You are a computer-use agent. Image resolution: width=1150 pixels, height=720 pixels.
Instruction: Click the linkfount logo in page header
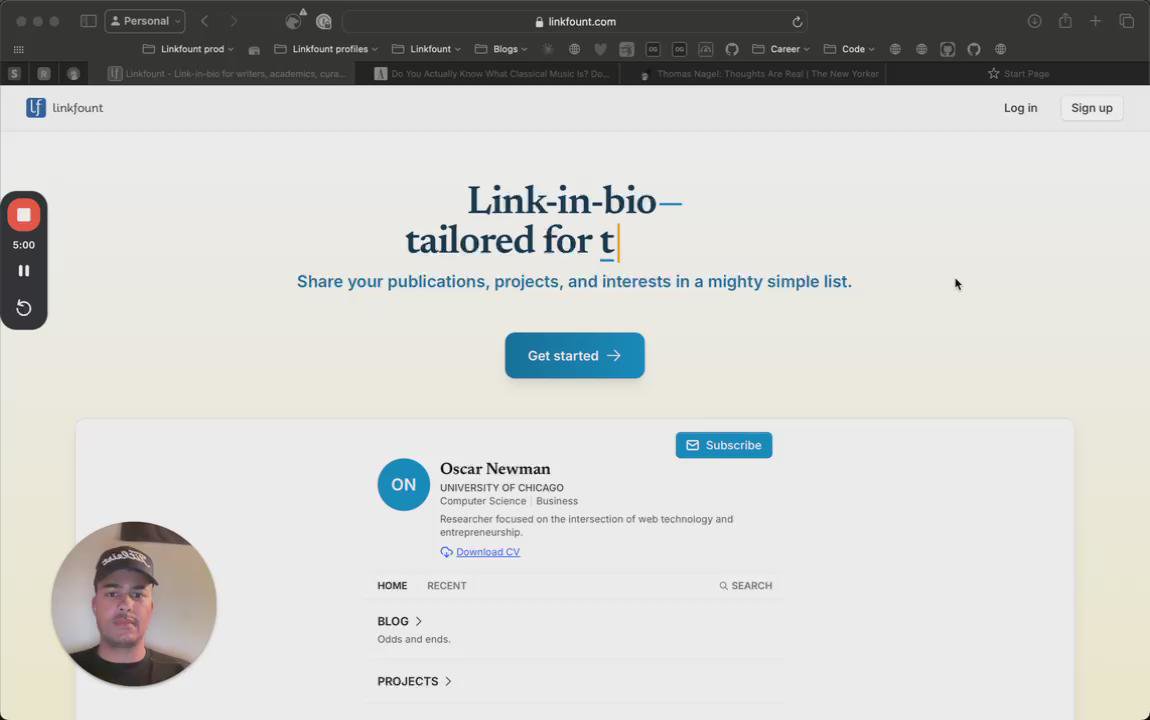65,108
